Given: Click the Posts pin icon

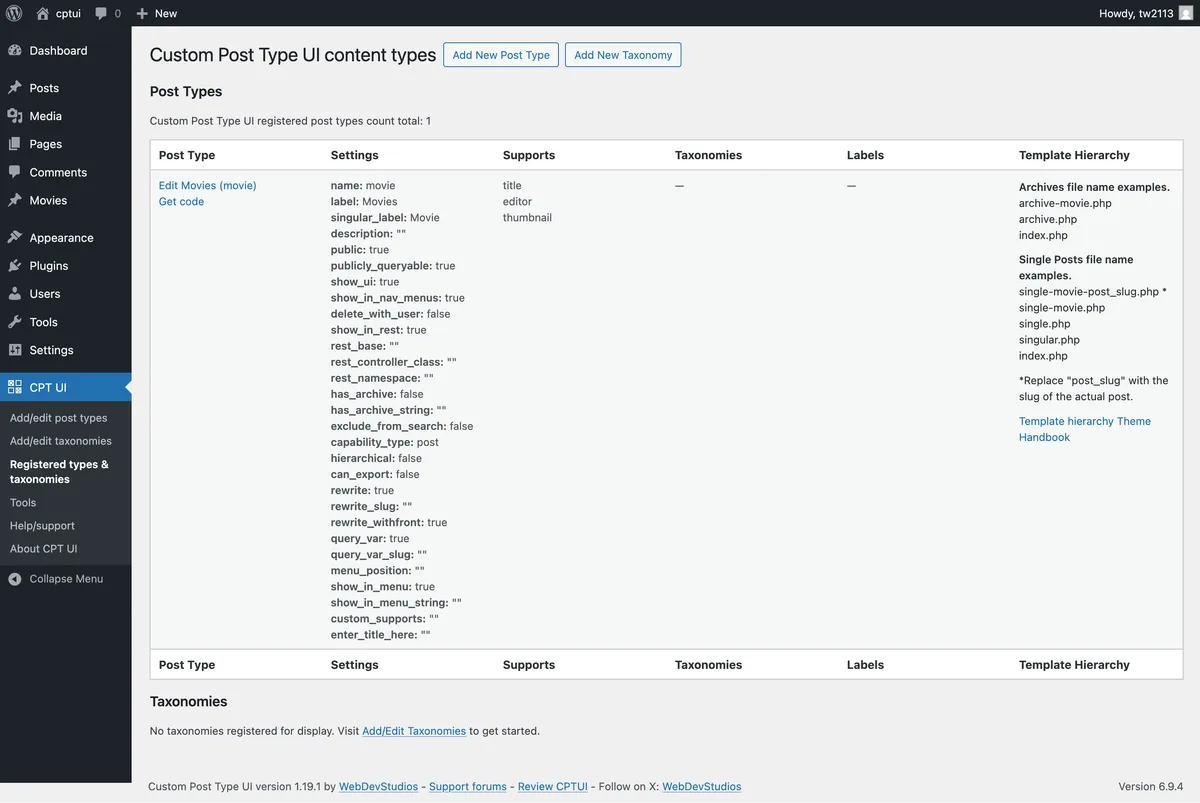Looking at the screenshot, I should click(x=15, y=88).
